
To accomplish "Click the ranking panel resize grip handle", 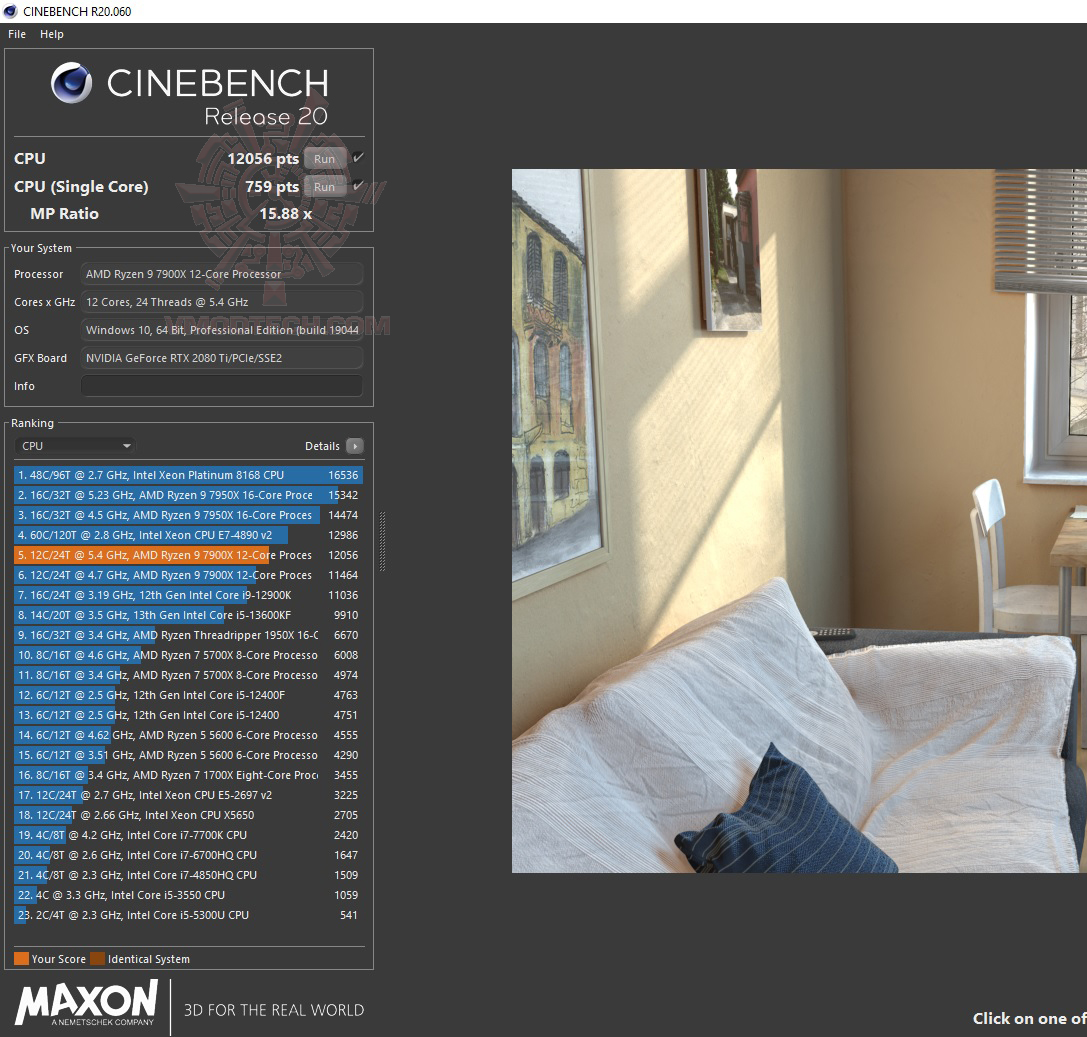I will pos(382,541).
